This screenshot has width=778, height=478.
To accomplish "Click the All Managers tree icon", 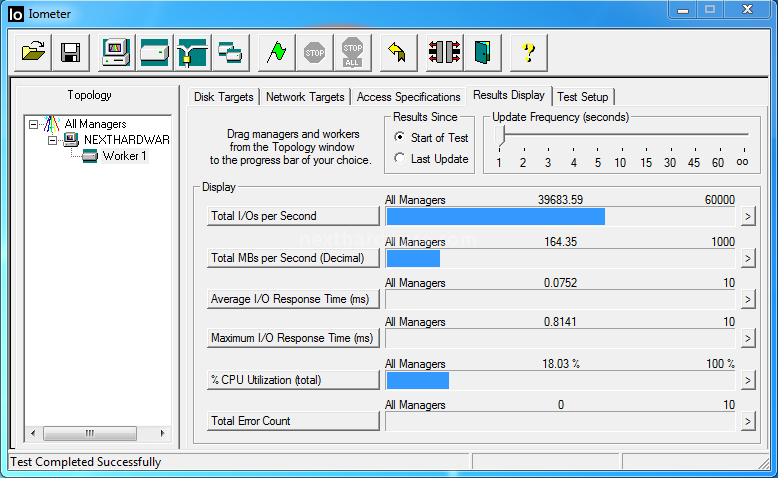I will 52,124.
